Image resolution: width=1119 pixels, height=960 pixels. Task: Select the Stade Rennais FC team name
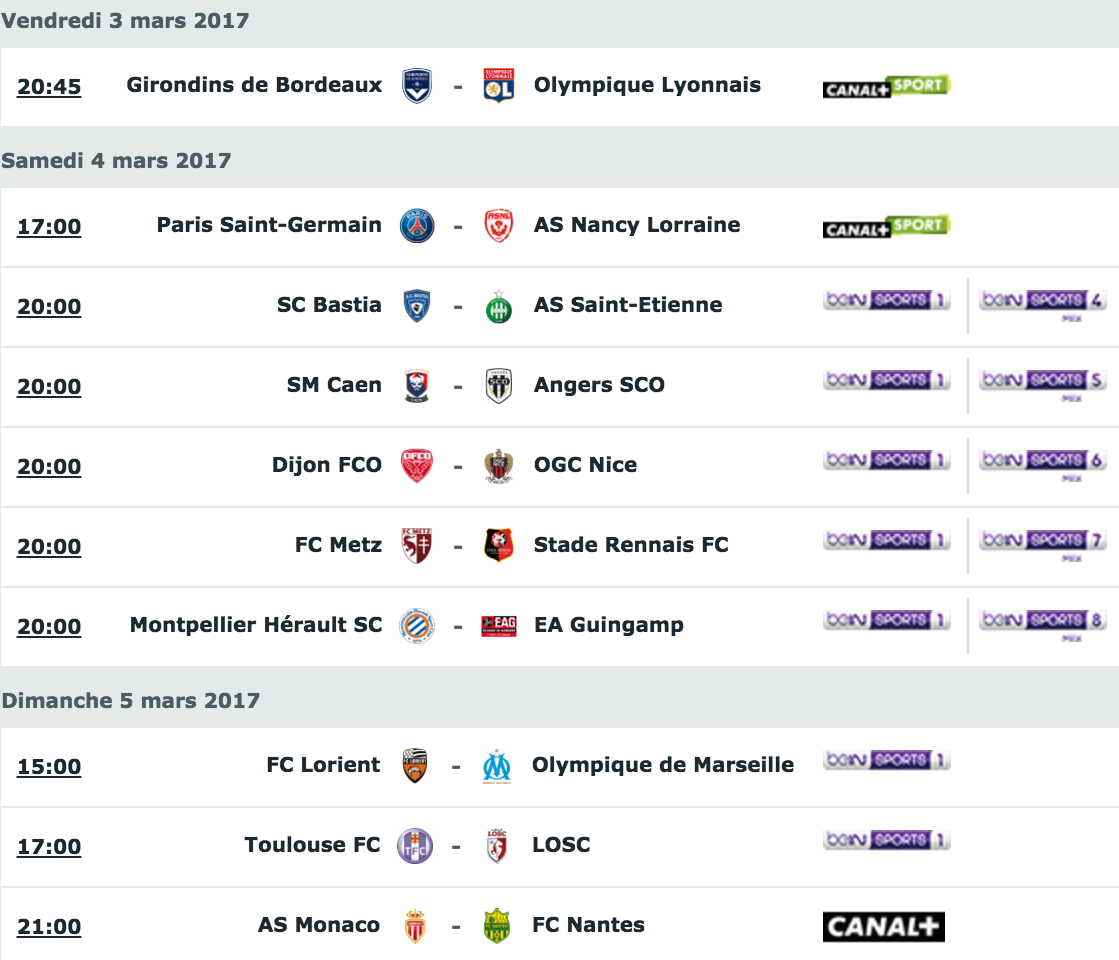[x=631, y=545]
